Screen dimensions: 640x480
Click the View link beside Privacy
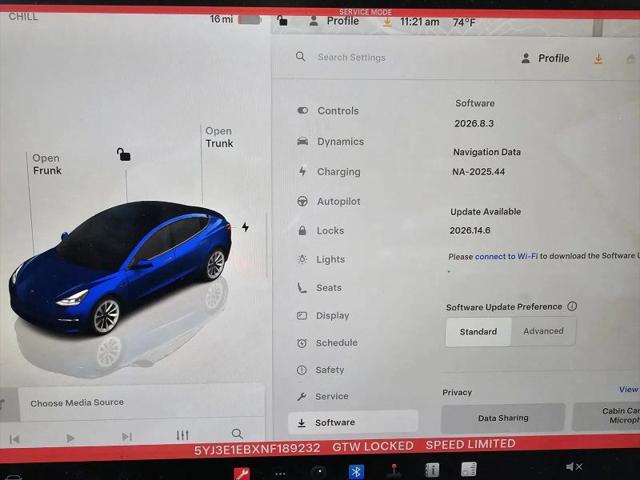click(x=629, y=389)
